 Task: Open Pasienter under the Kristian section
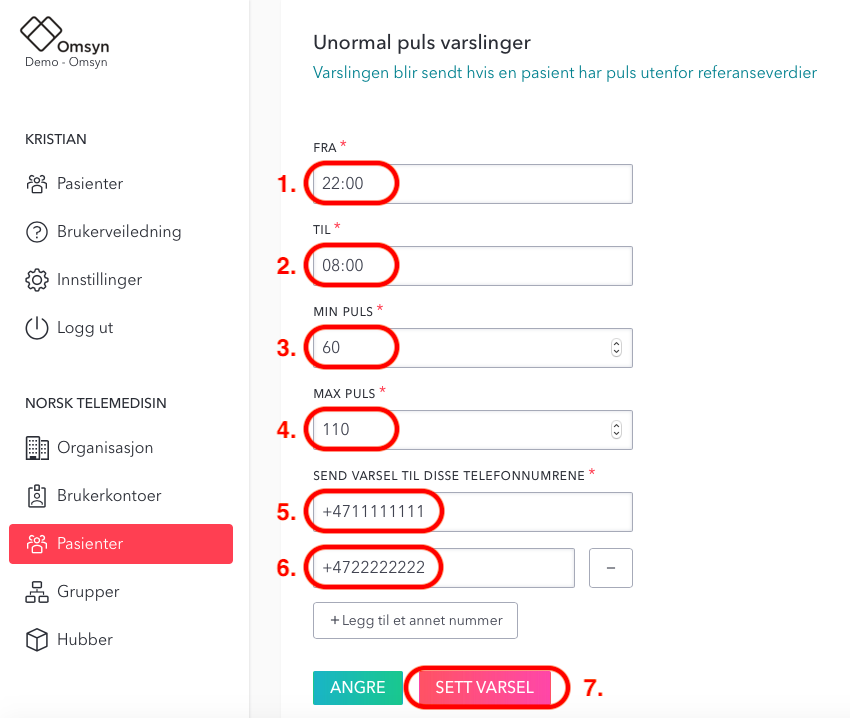point(74,184)
